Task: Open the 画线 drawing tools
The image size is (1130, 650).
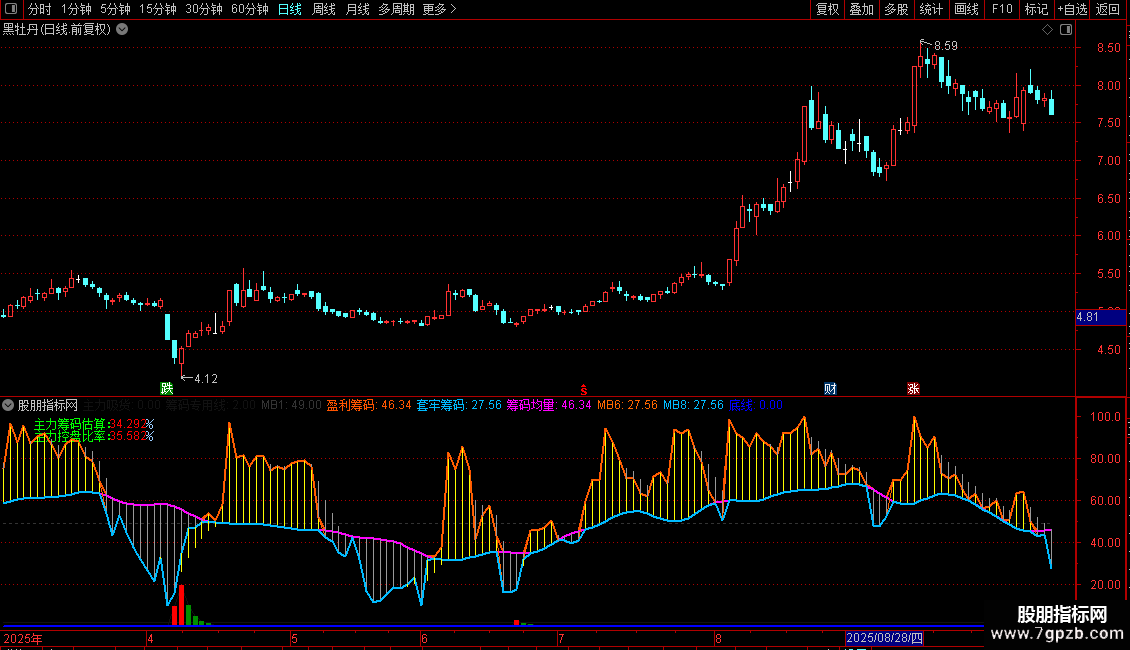Action: [966, 9]
